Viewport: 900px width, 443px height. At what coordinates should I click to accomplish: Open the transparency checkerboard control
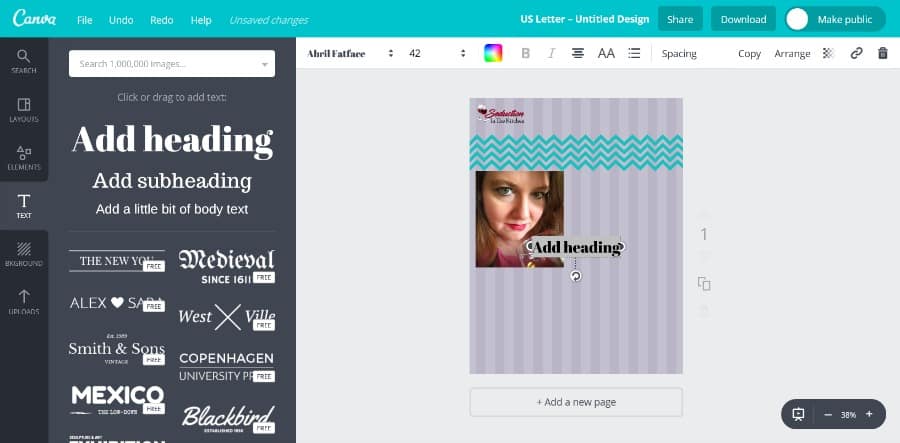click(x=828, y=53)
